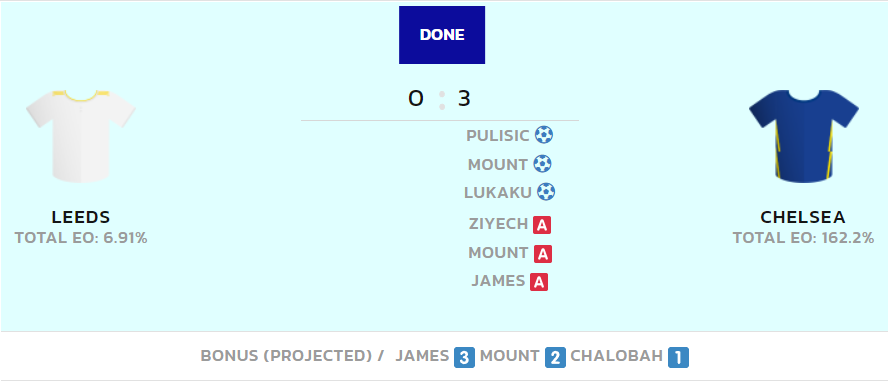
Task: Select the 0 : 3 match score
Action: pos(439,99)
